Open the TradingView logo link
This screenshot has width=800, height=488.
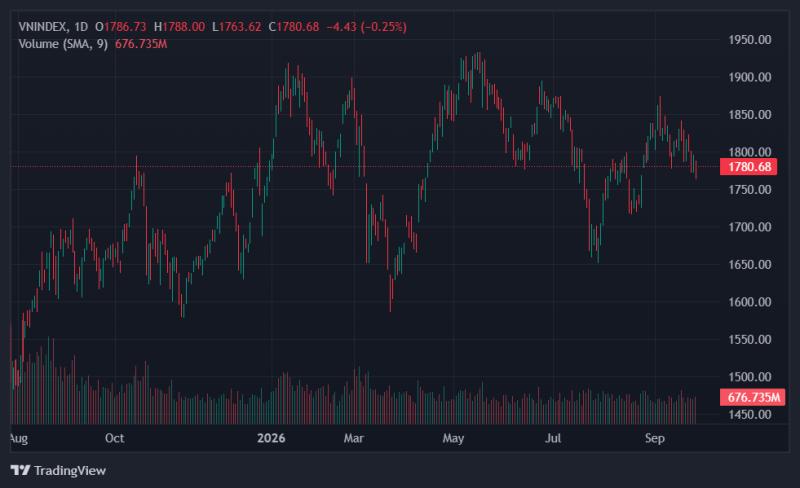58,470
